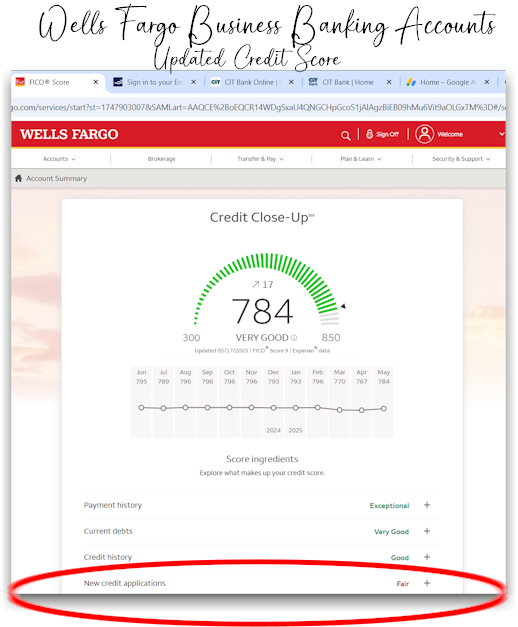Select the Jul 789 chart point
Image resolution: width=518 pixels, height=627 pixels.
[x=163, y=408]
